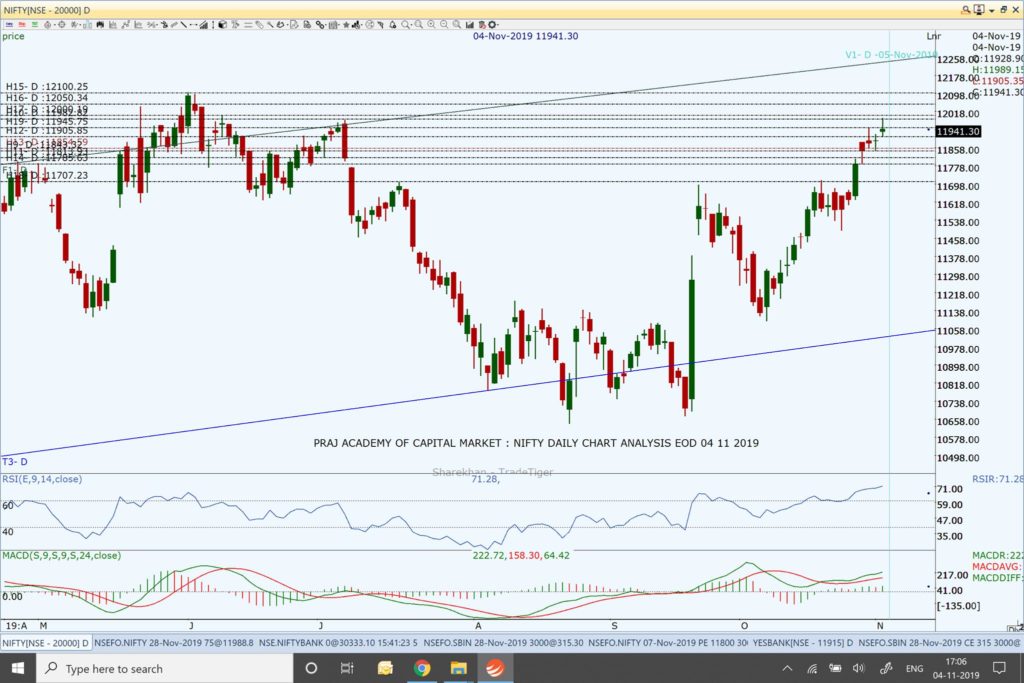Click the volume speaker tray icon
This screenshot has height=683, width=1024.
(859, 668)
